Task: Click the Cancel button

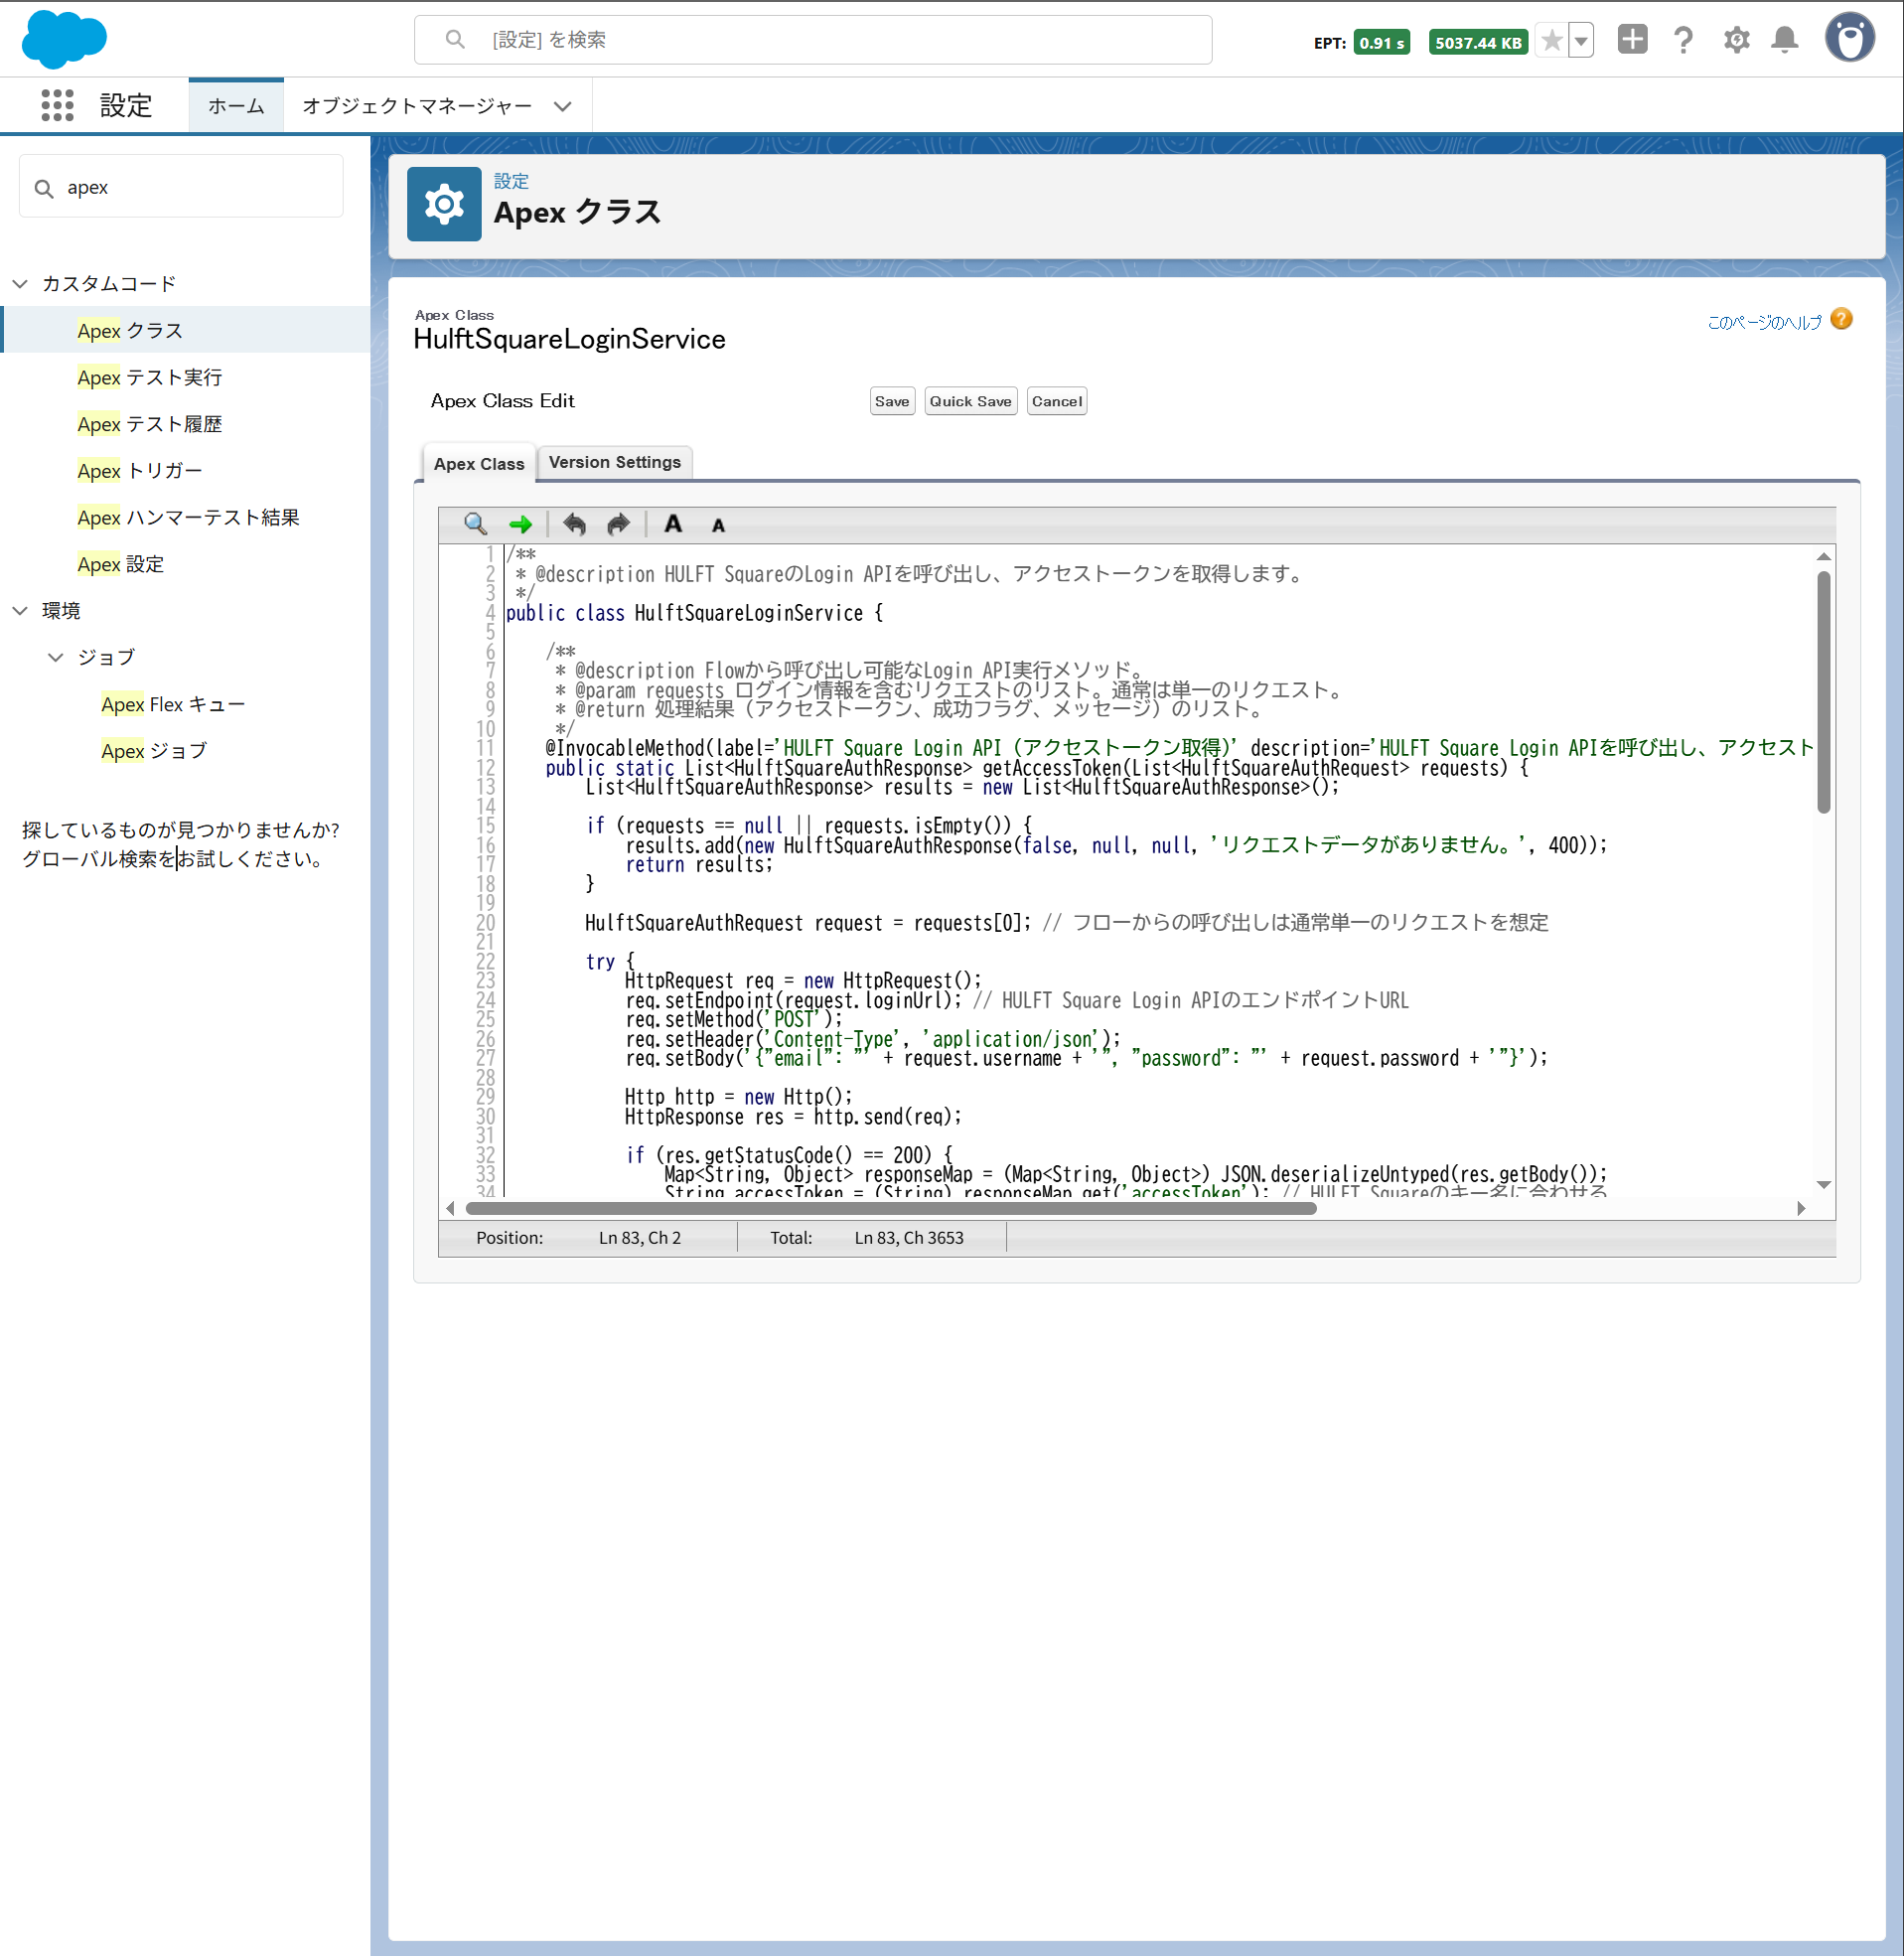Action: 1056,401
